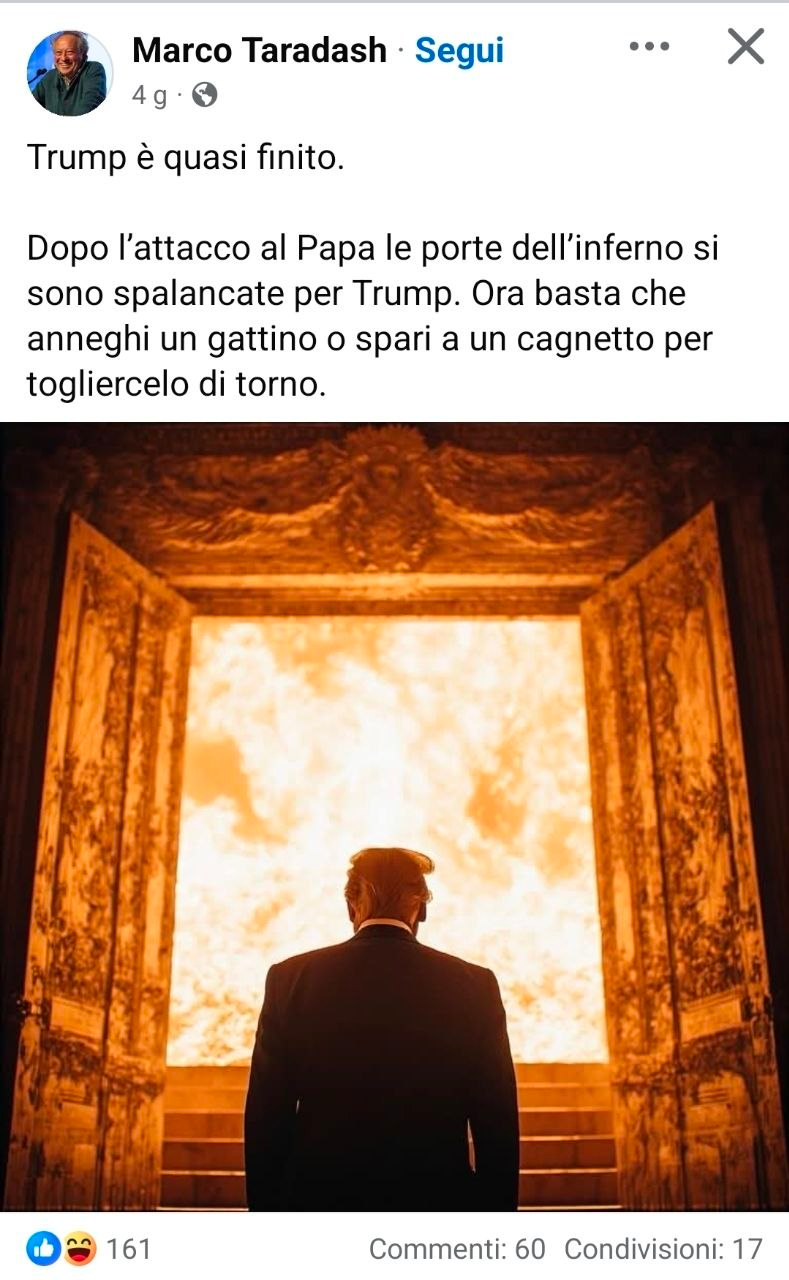The width and height of the screenshot is (789, 1280).
Task: Click the globe public-visibility icon
Action: click(204, 95)
